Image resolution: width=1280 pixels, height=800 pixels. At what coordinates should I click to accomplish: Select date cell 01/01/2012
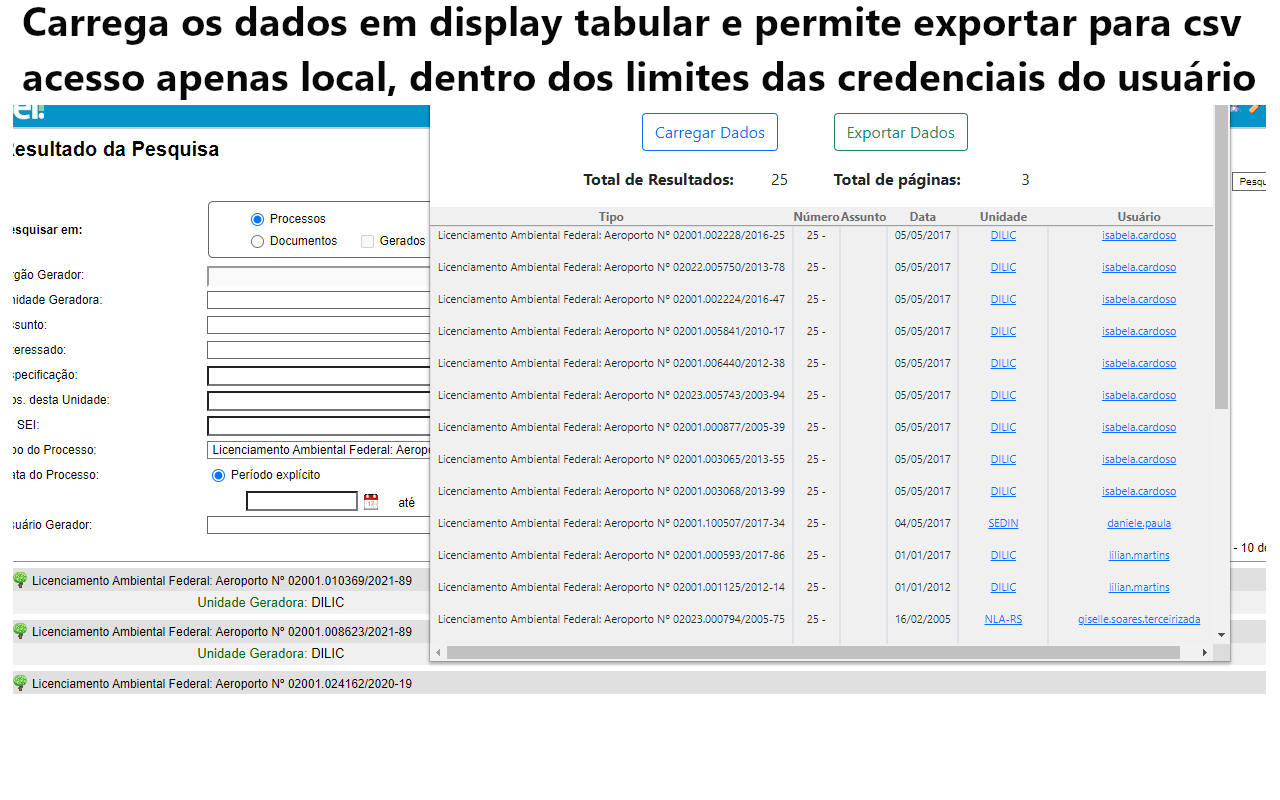point(923,587)
